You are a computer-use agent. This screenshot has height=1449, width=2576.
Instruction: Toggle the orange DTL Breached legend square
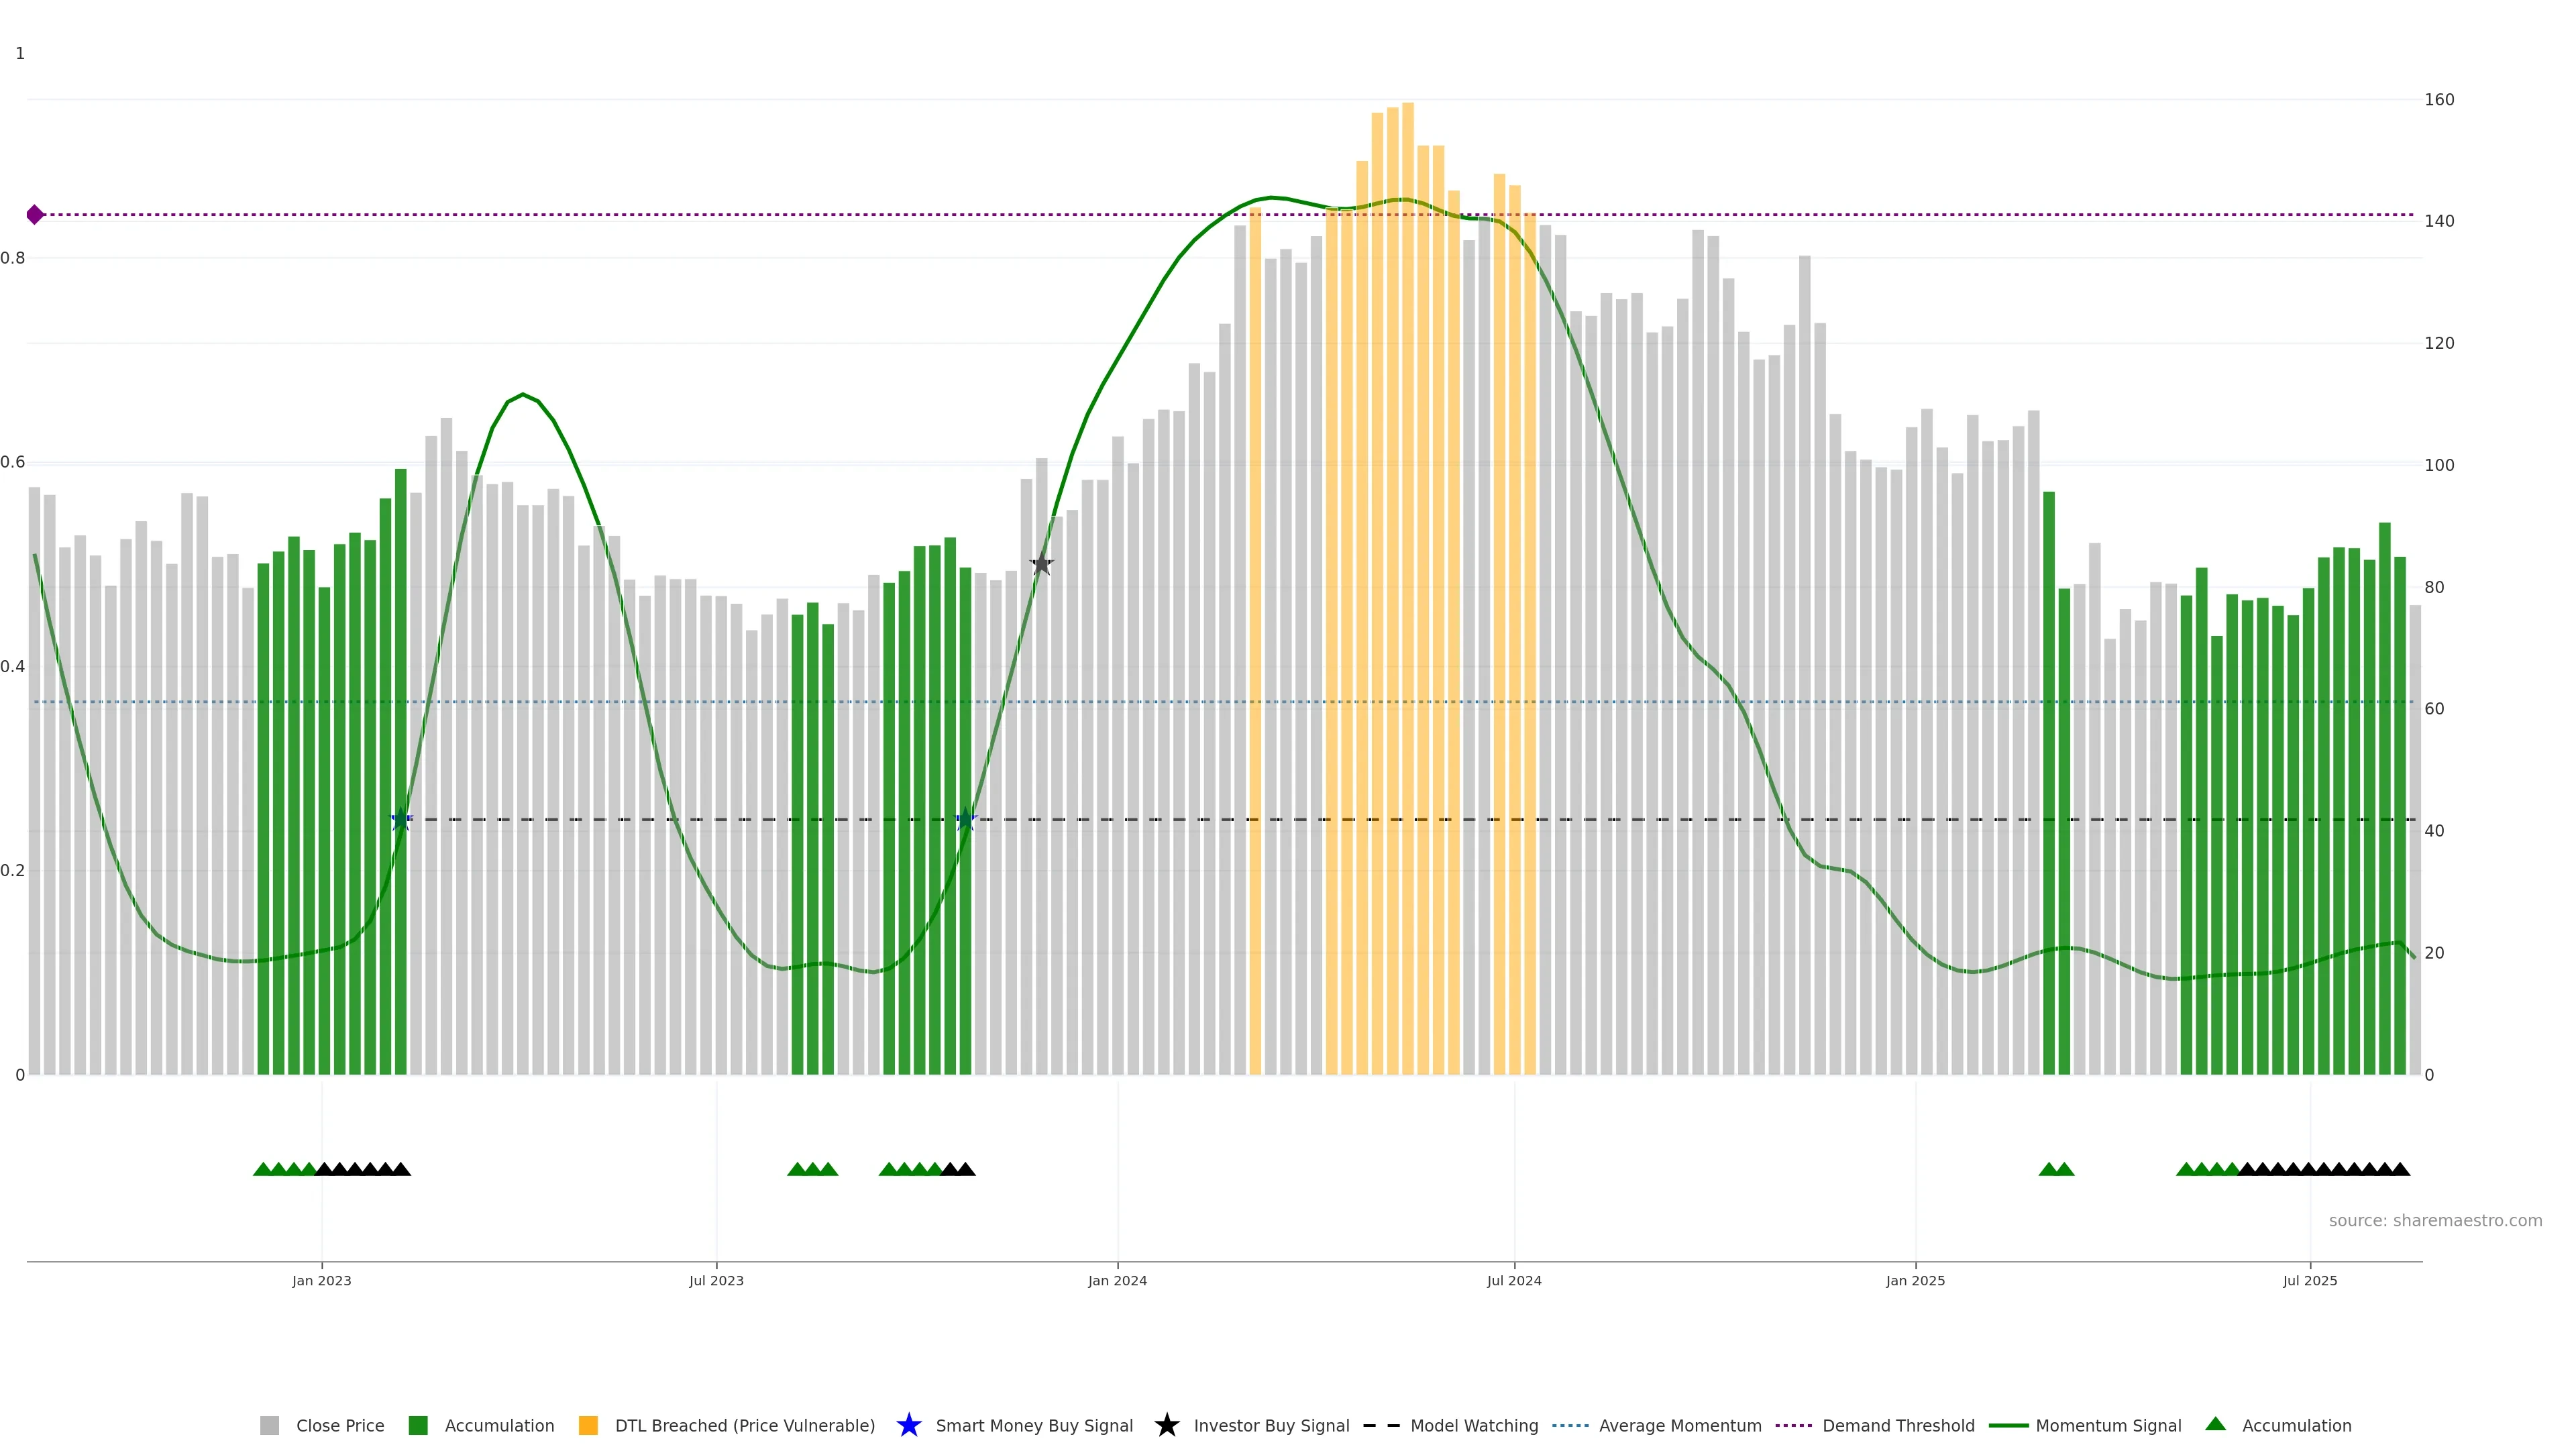pos(588,1425)
